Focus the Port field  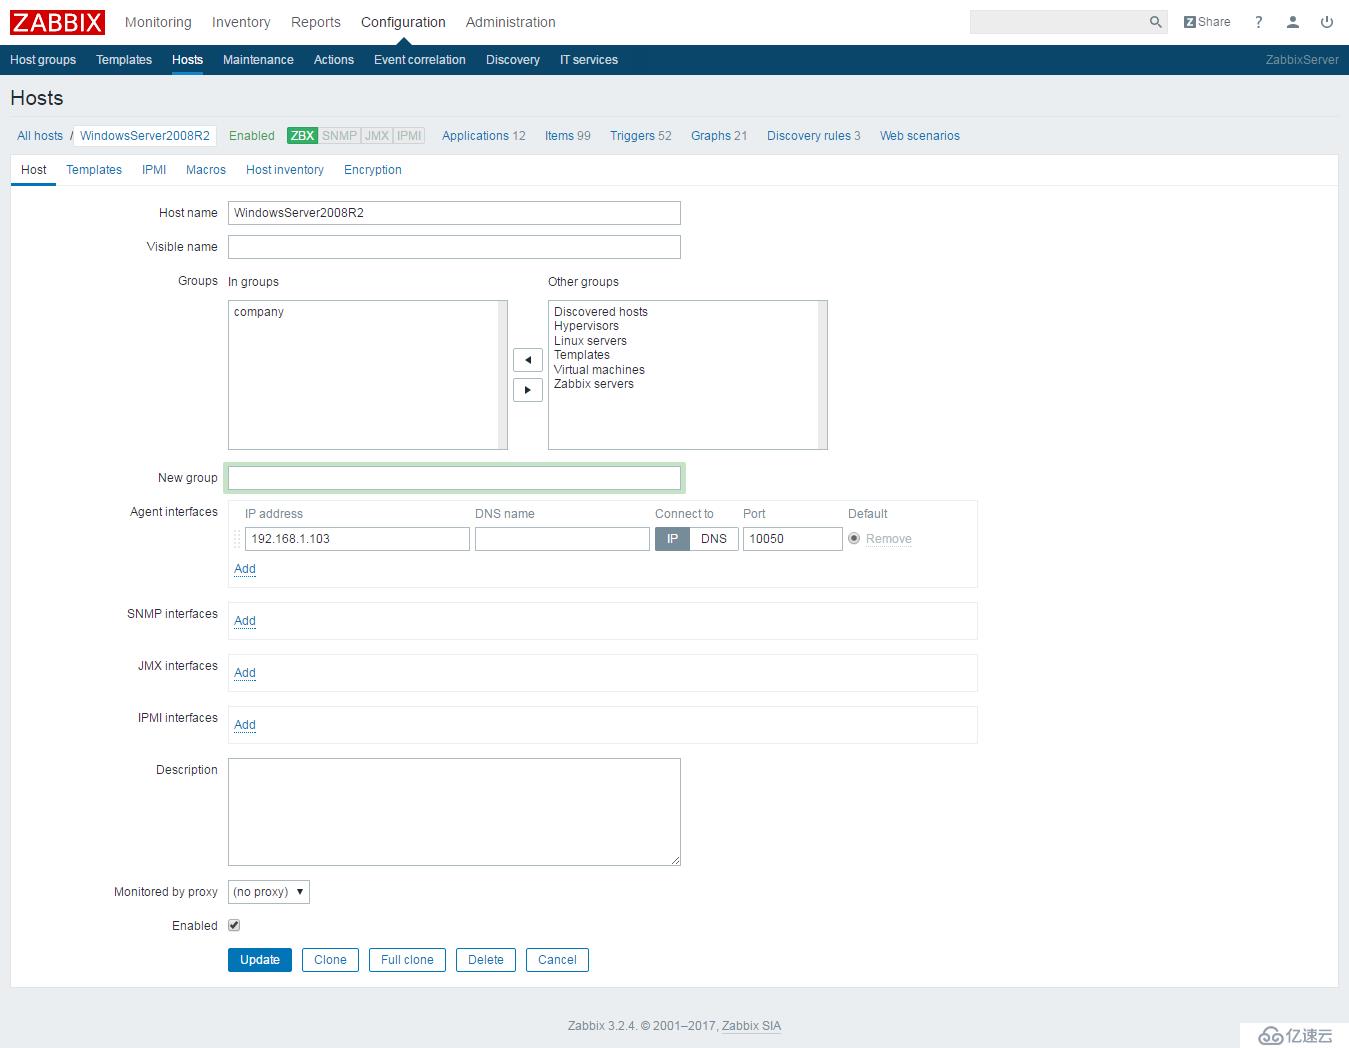point(793,539)
